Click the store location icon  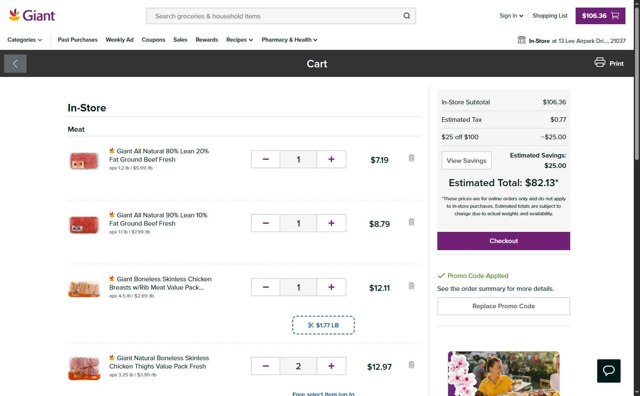(521, 40)
